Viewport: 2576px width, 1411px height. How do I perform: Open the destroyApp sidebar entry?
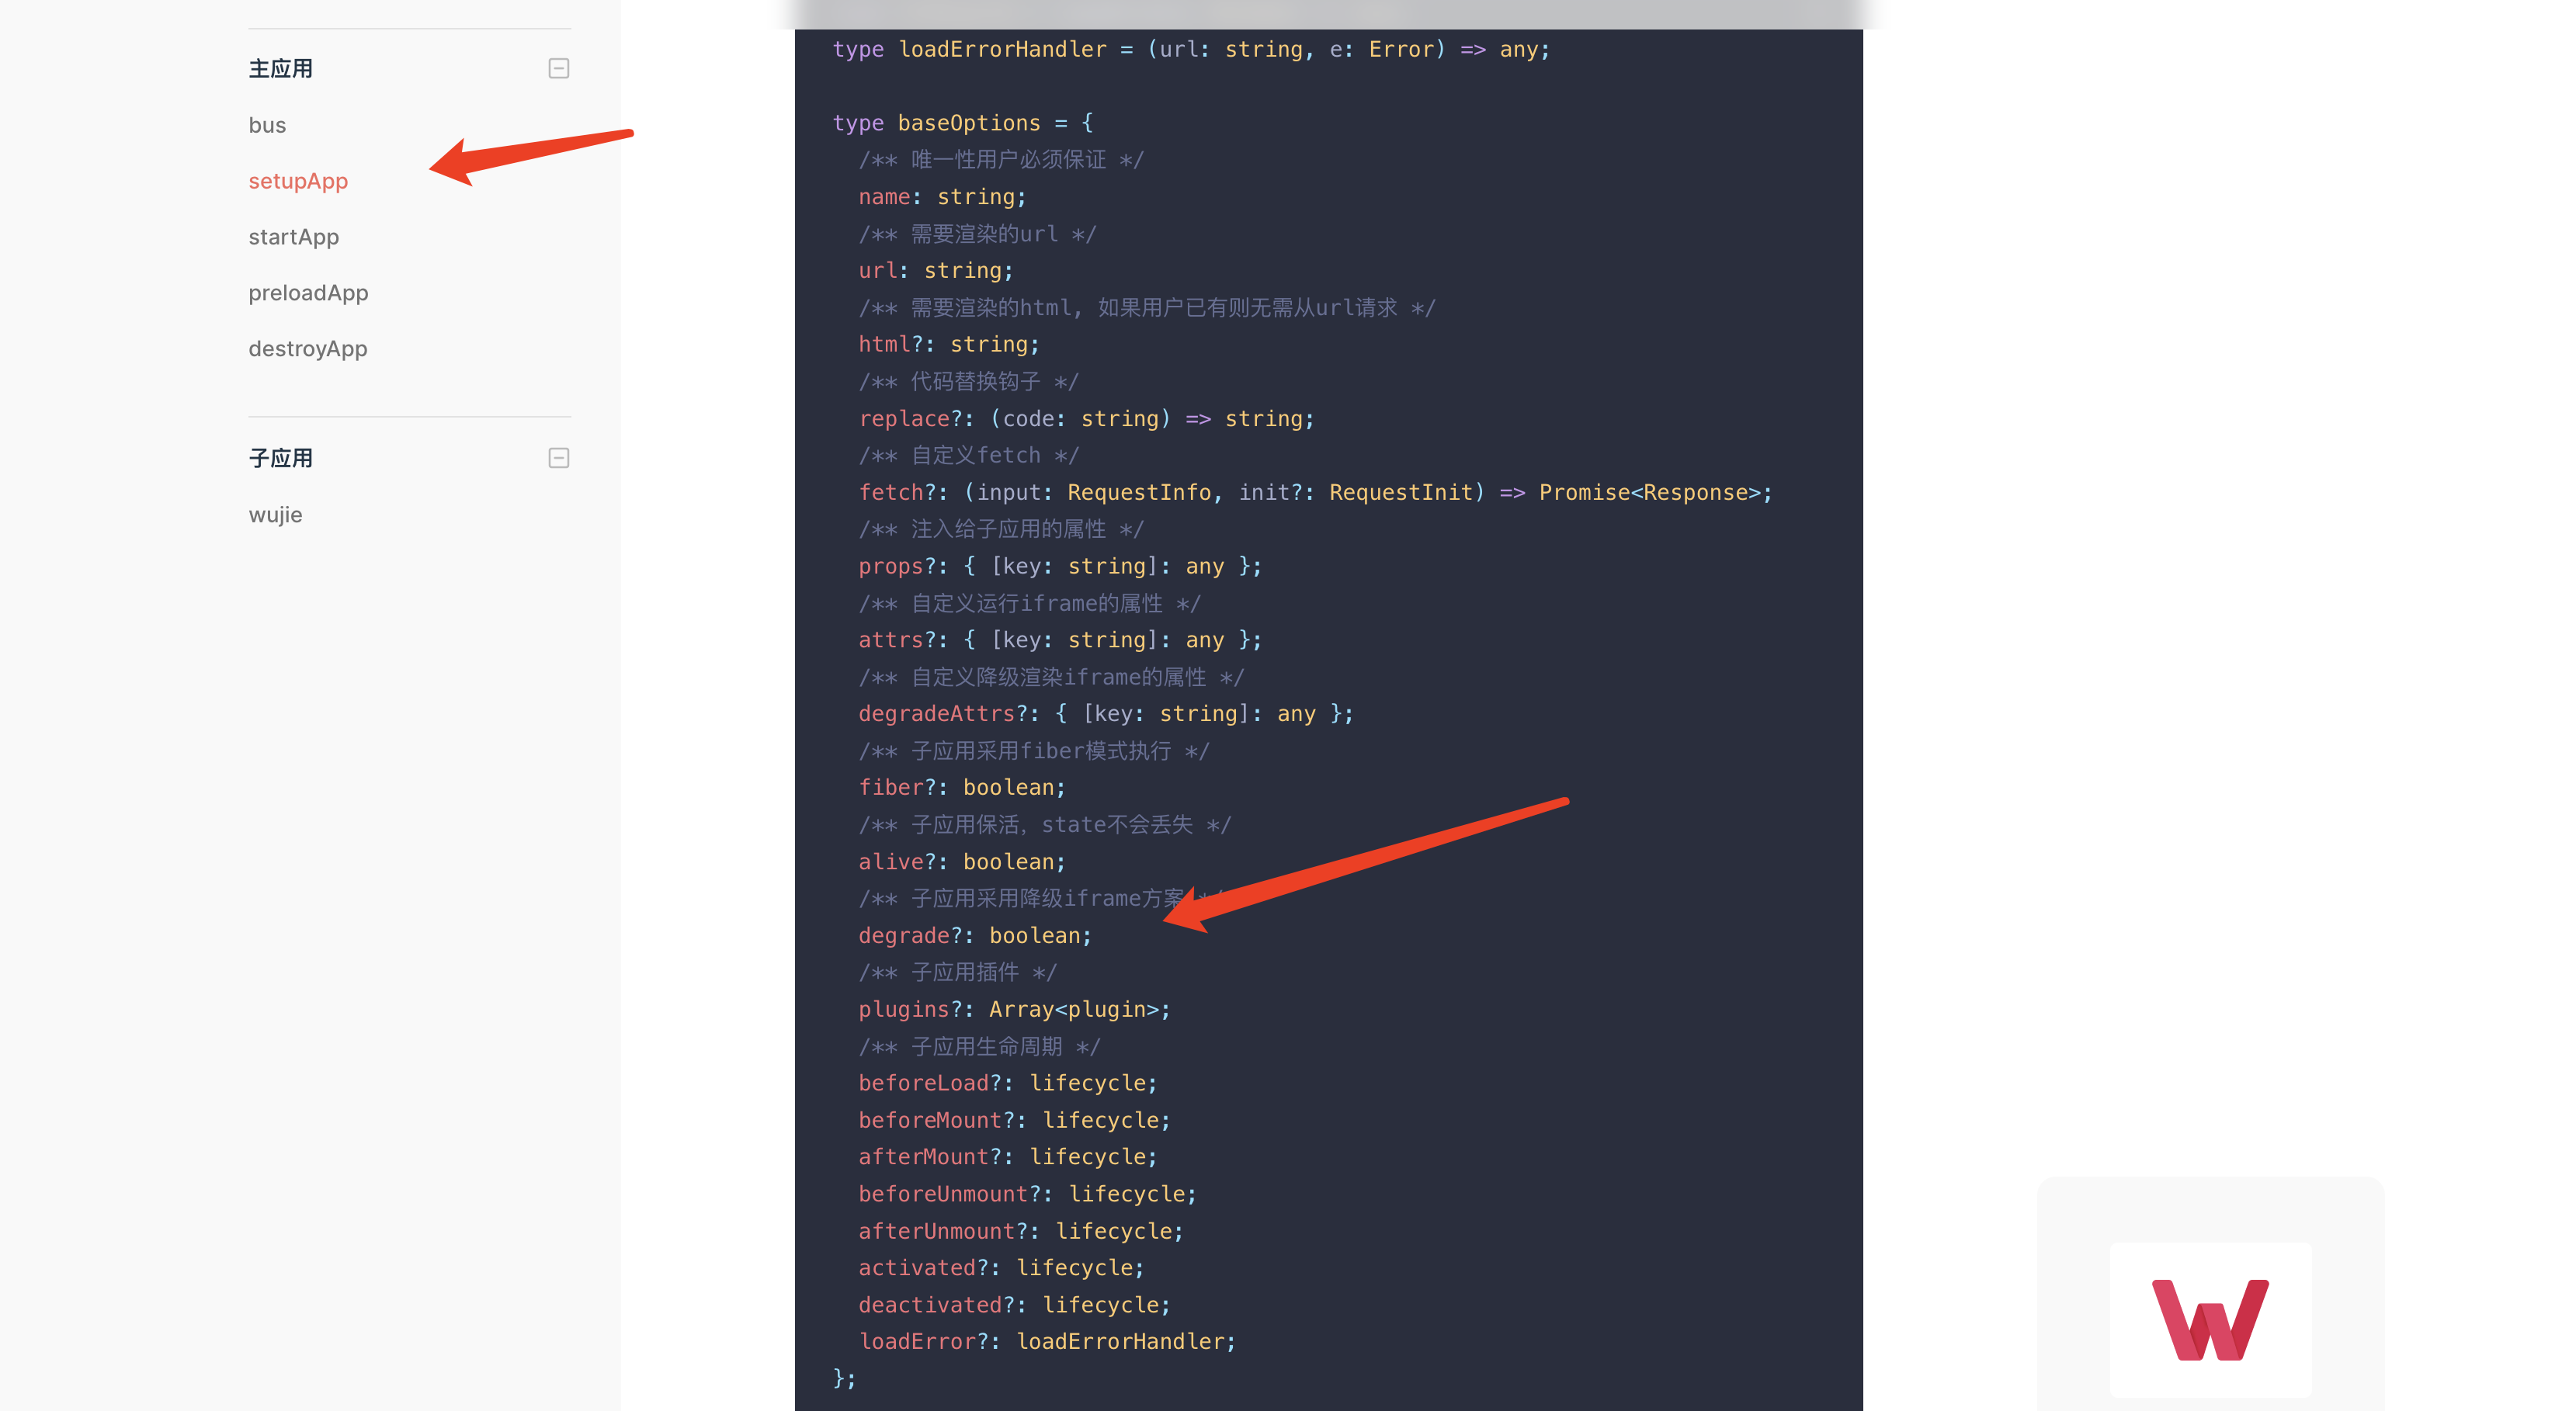tap(308, 348)
